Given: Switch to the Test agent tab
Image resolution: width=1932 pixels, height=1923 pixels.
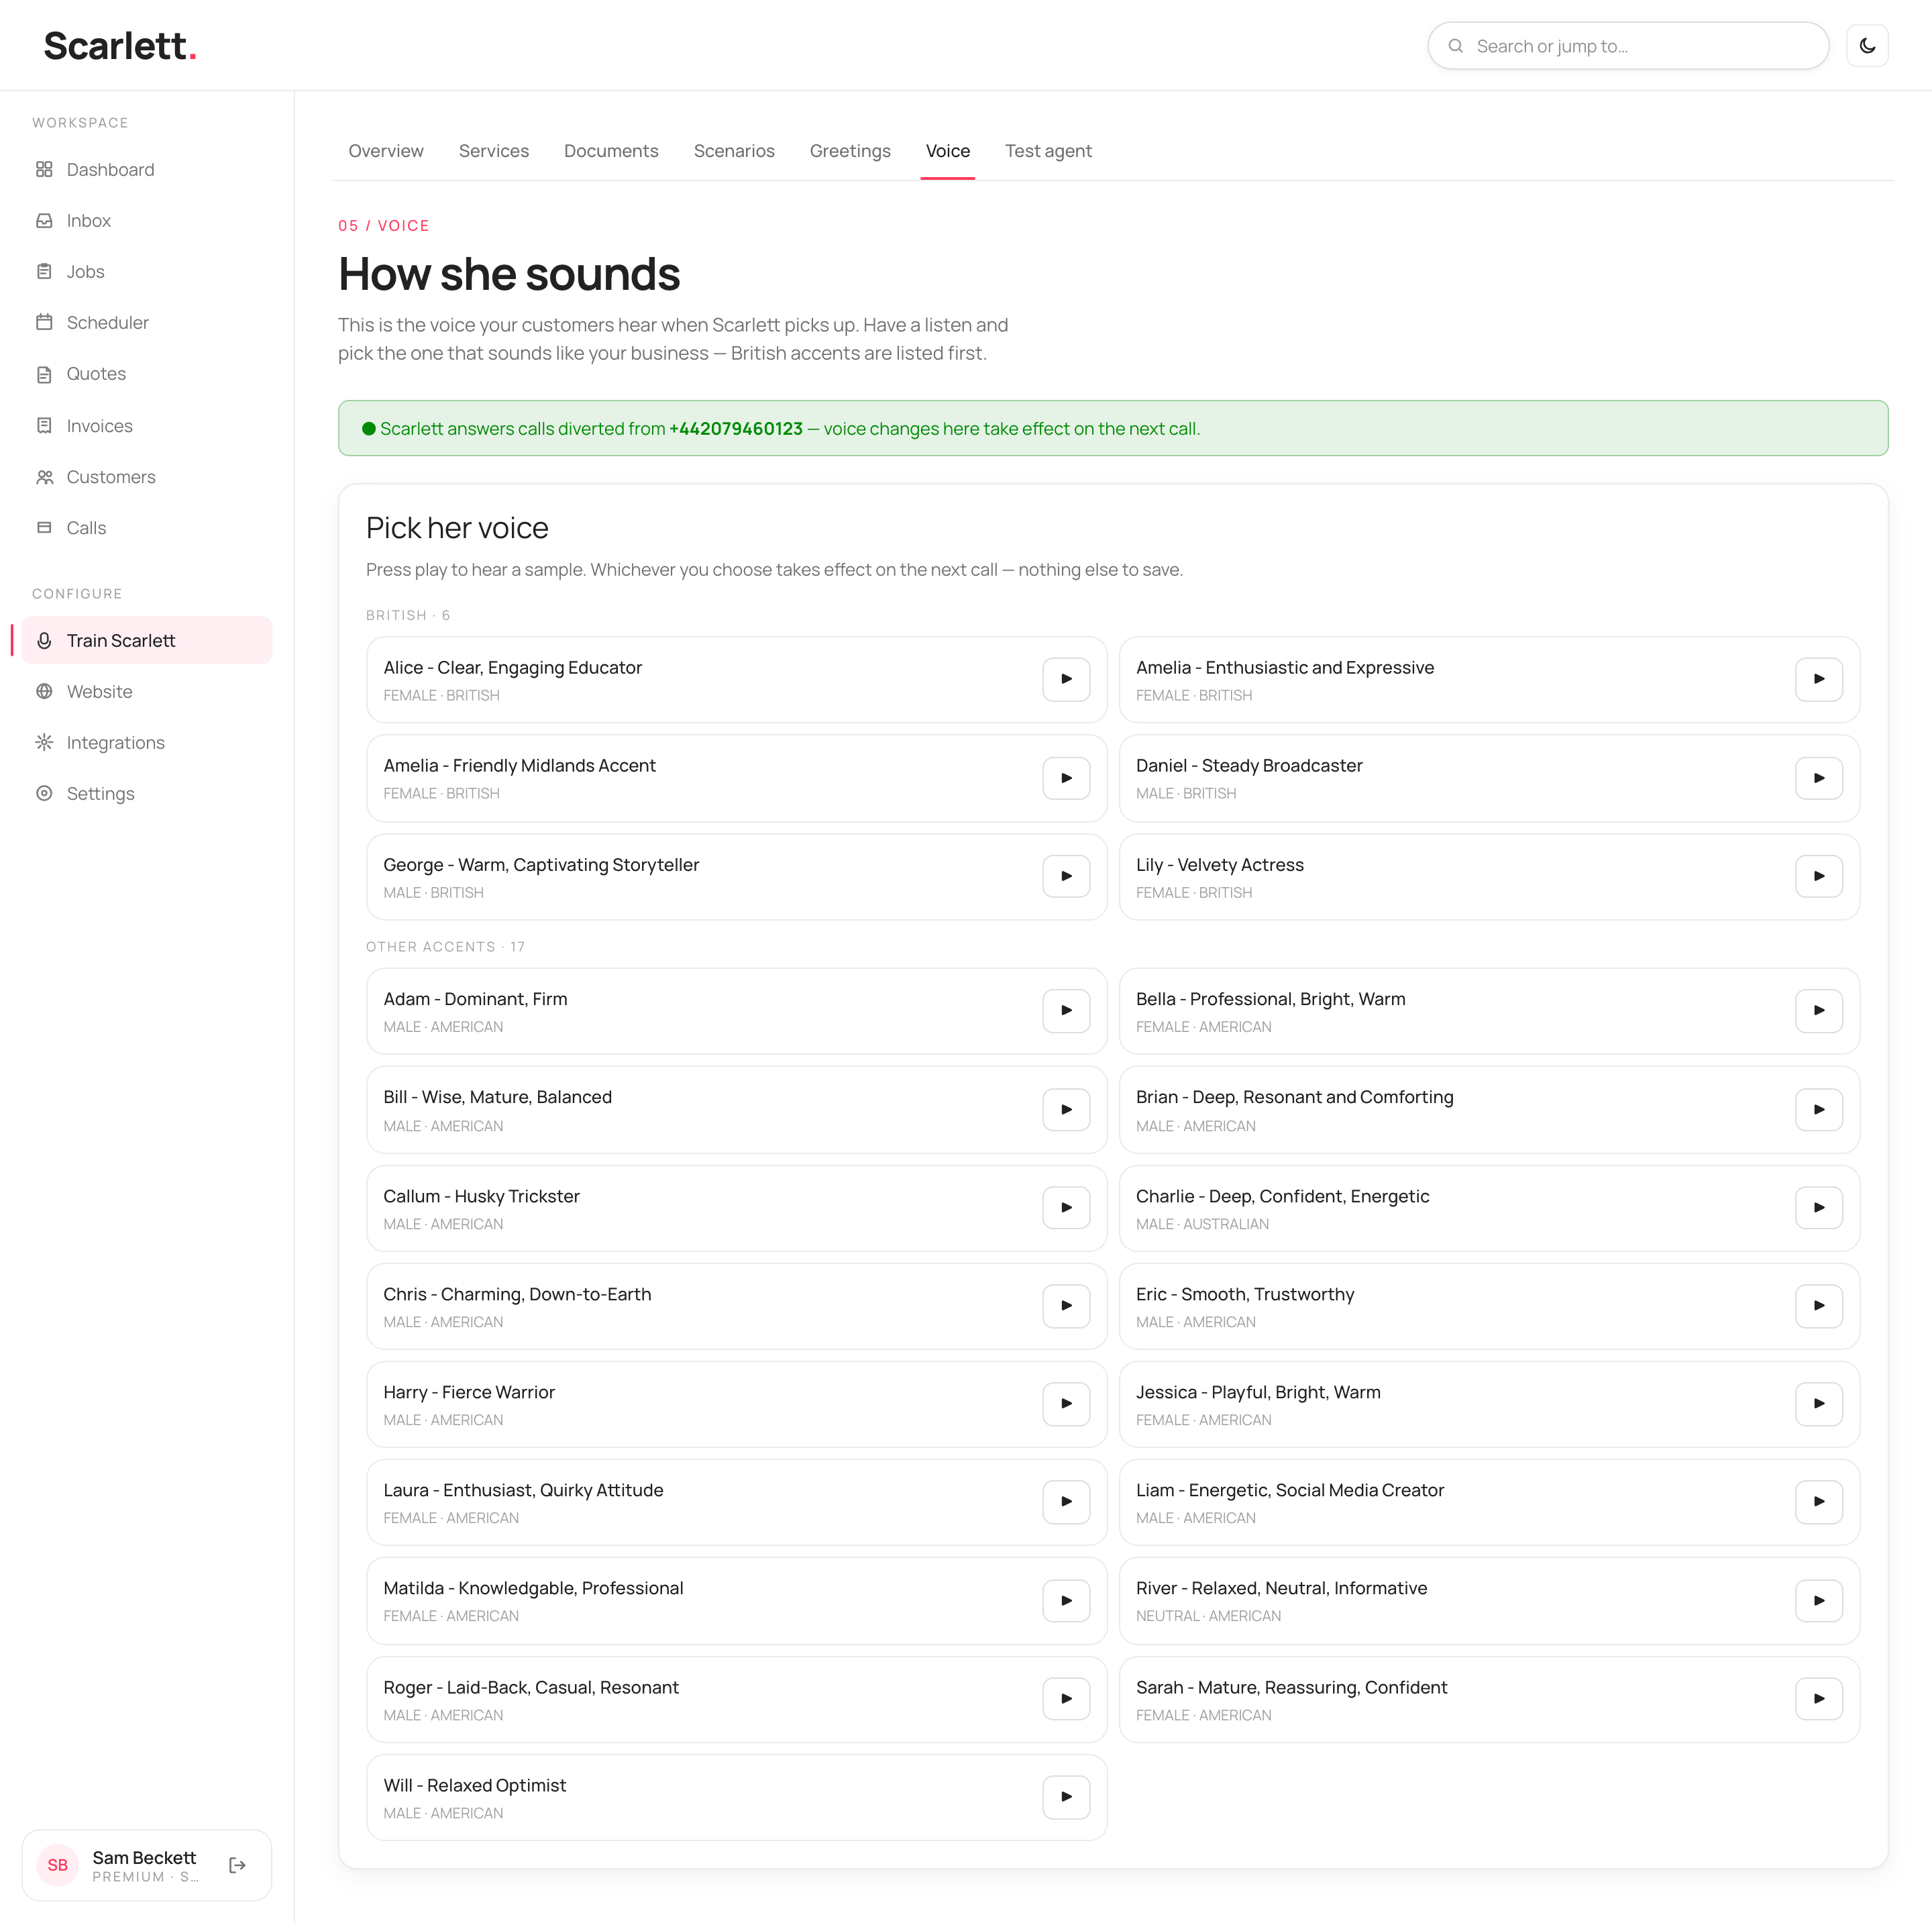Looking at the screenshot, I should pyautogui.click(x=1048, y=151).
